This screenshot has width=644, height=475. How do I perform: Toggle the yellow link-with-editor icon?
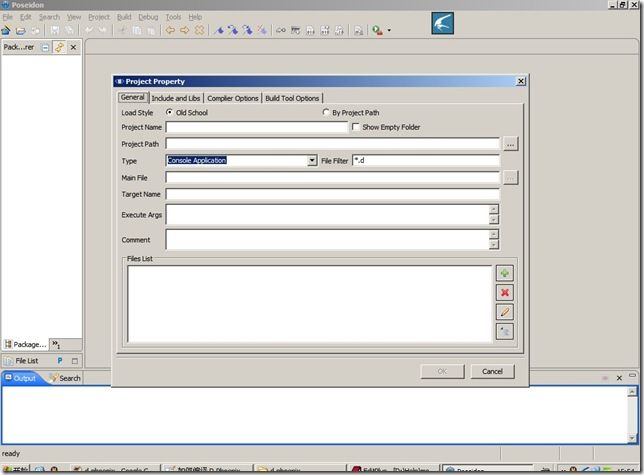click(x=60, y=47)
